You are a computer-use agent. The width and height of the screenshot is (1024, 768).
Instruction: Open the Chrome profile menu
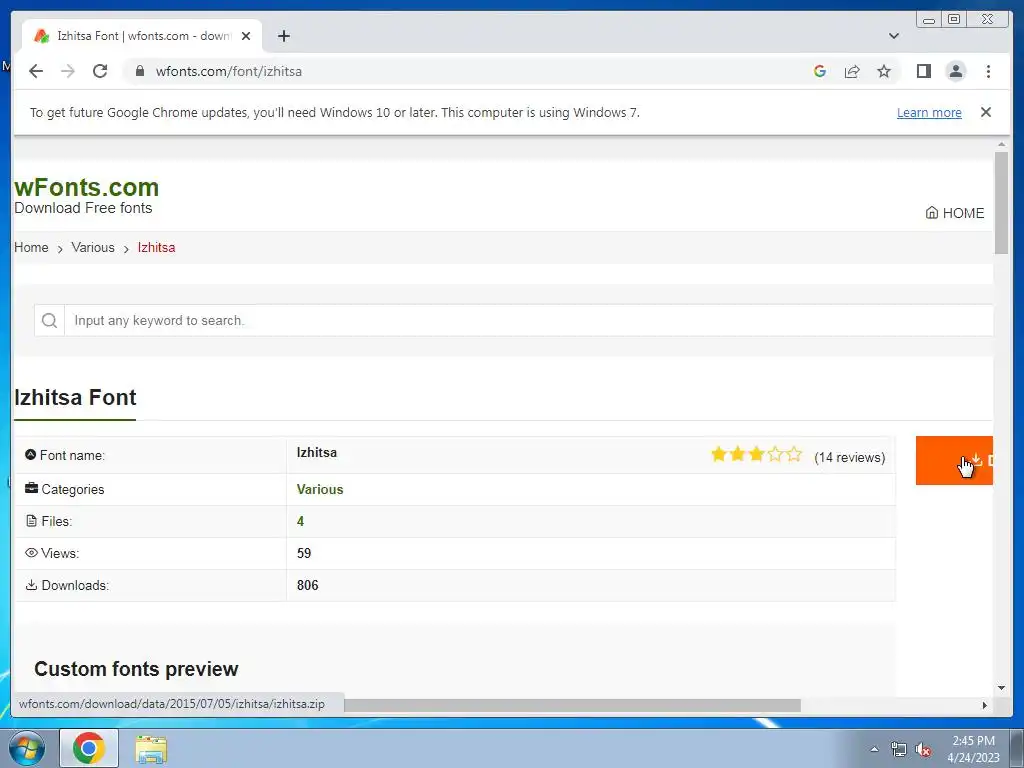coord(956,71)
